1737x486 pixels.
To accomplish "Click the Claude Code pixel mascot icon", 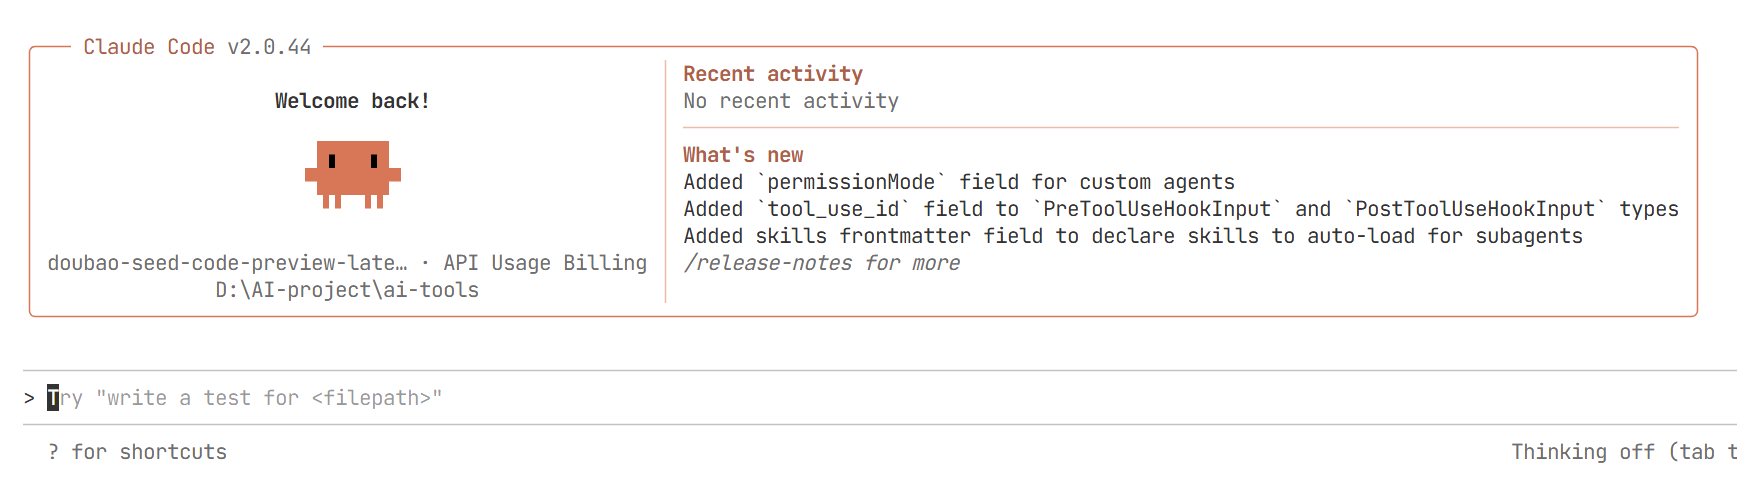I will (x=352, y=174).
